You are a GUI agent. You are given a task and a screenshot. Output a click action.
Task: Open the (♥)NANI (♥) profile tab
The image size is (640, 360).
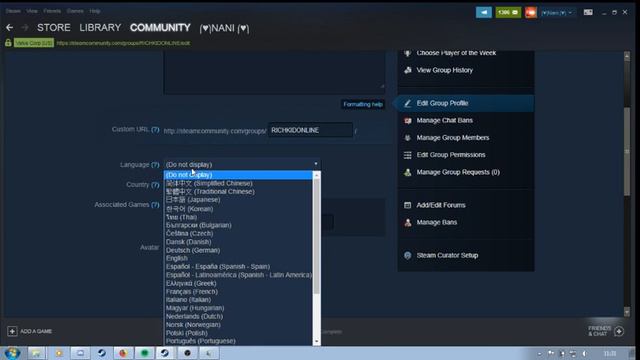point(224,28)
